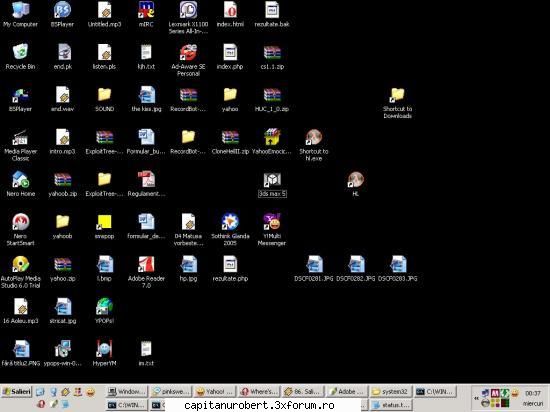This screenshot has width=550, height=412.
Task: Switch to the system32 folder taskbar button
Action: coord(391,391)
